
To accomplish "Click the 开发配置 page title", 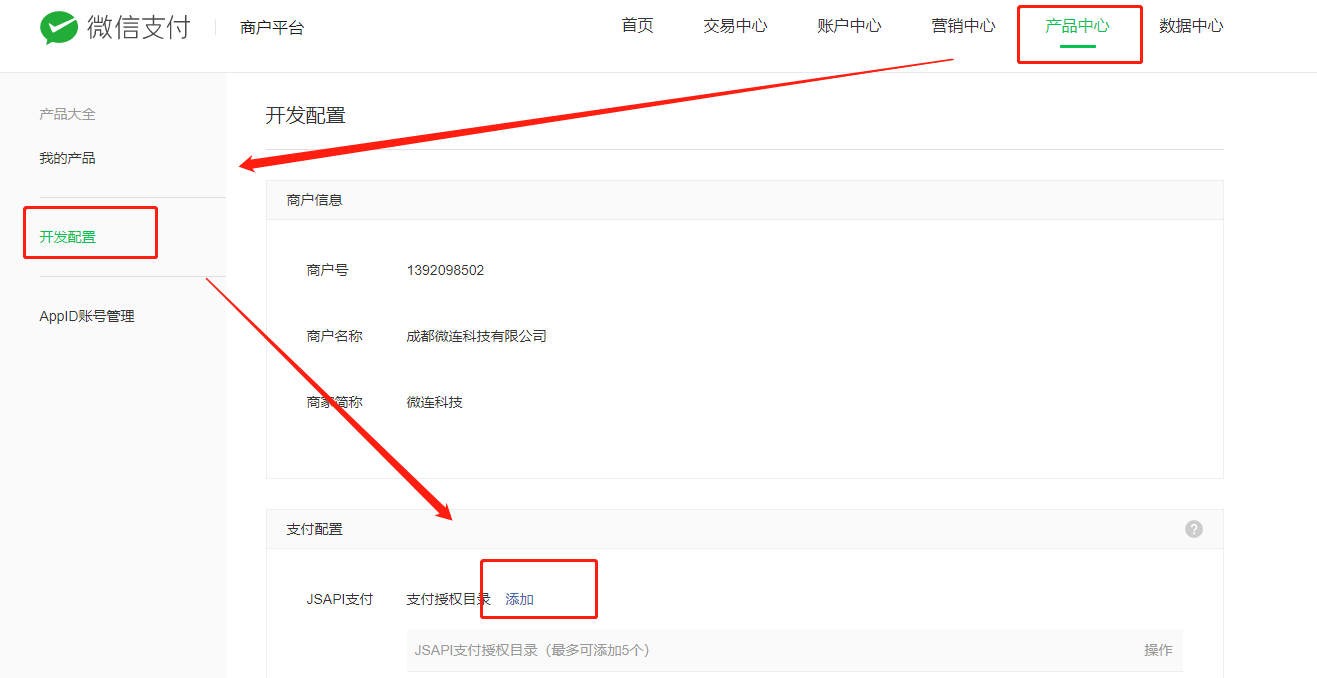I will click(306, 115).
